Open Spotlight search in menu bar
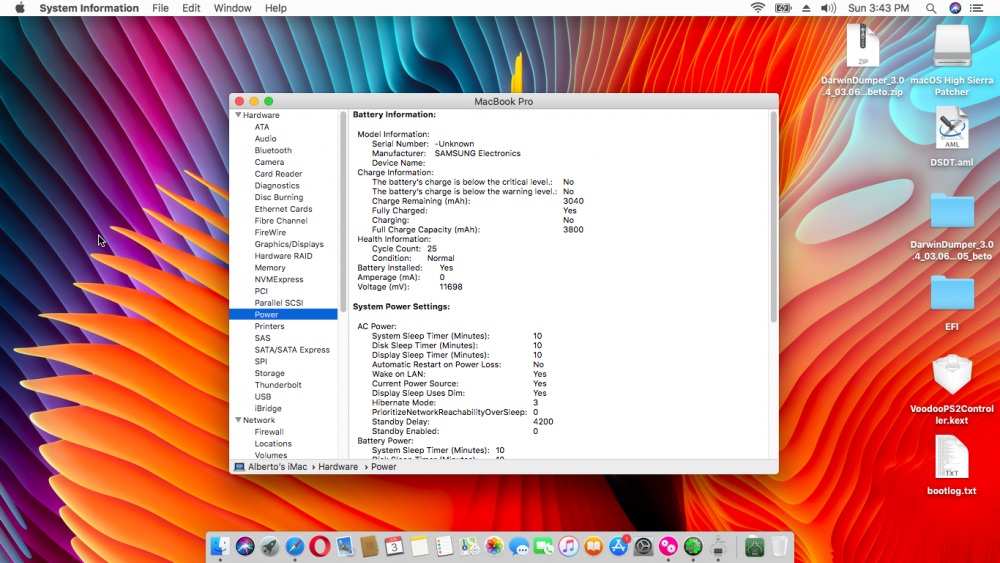Screen dimensions: 1000x563 pyautogui.click(x=930, y=8)
